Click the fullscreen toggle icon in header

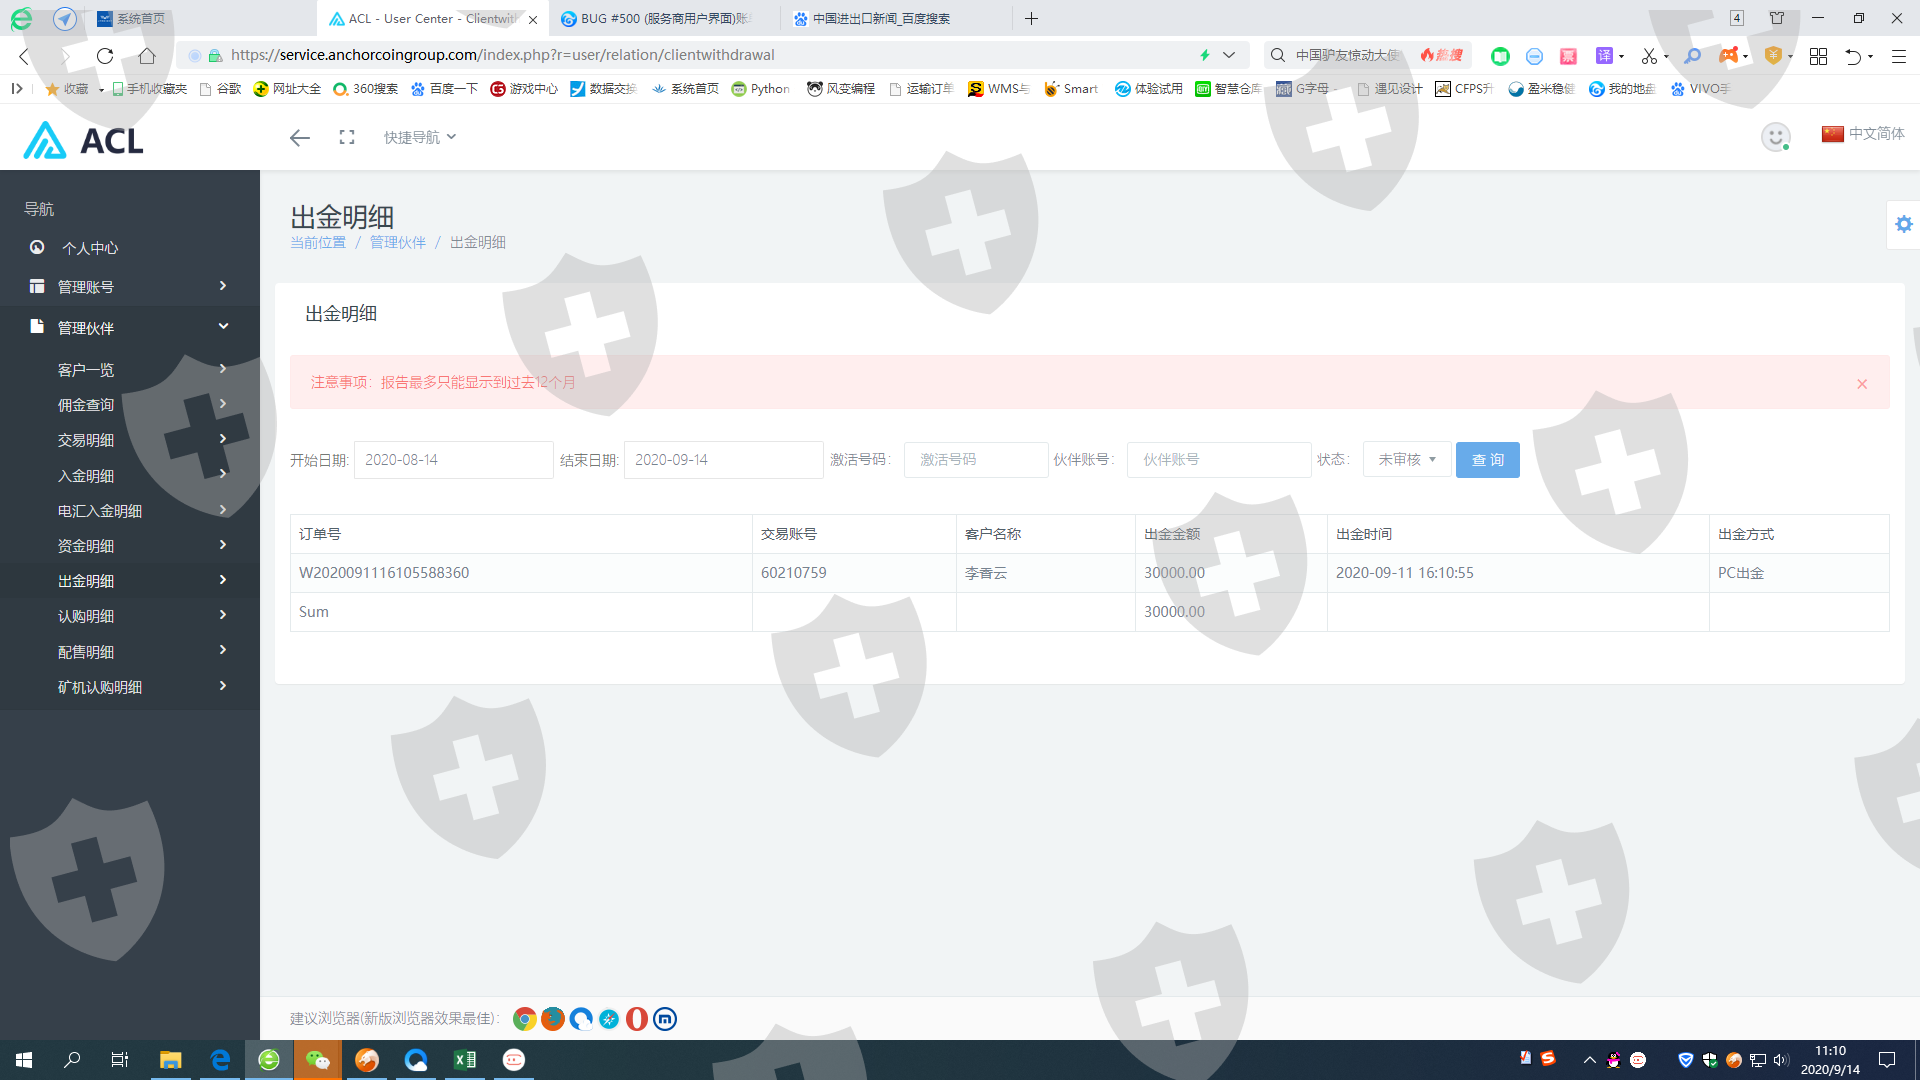[x=347, y=137]
